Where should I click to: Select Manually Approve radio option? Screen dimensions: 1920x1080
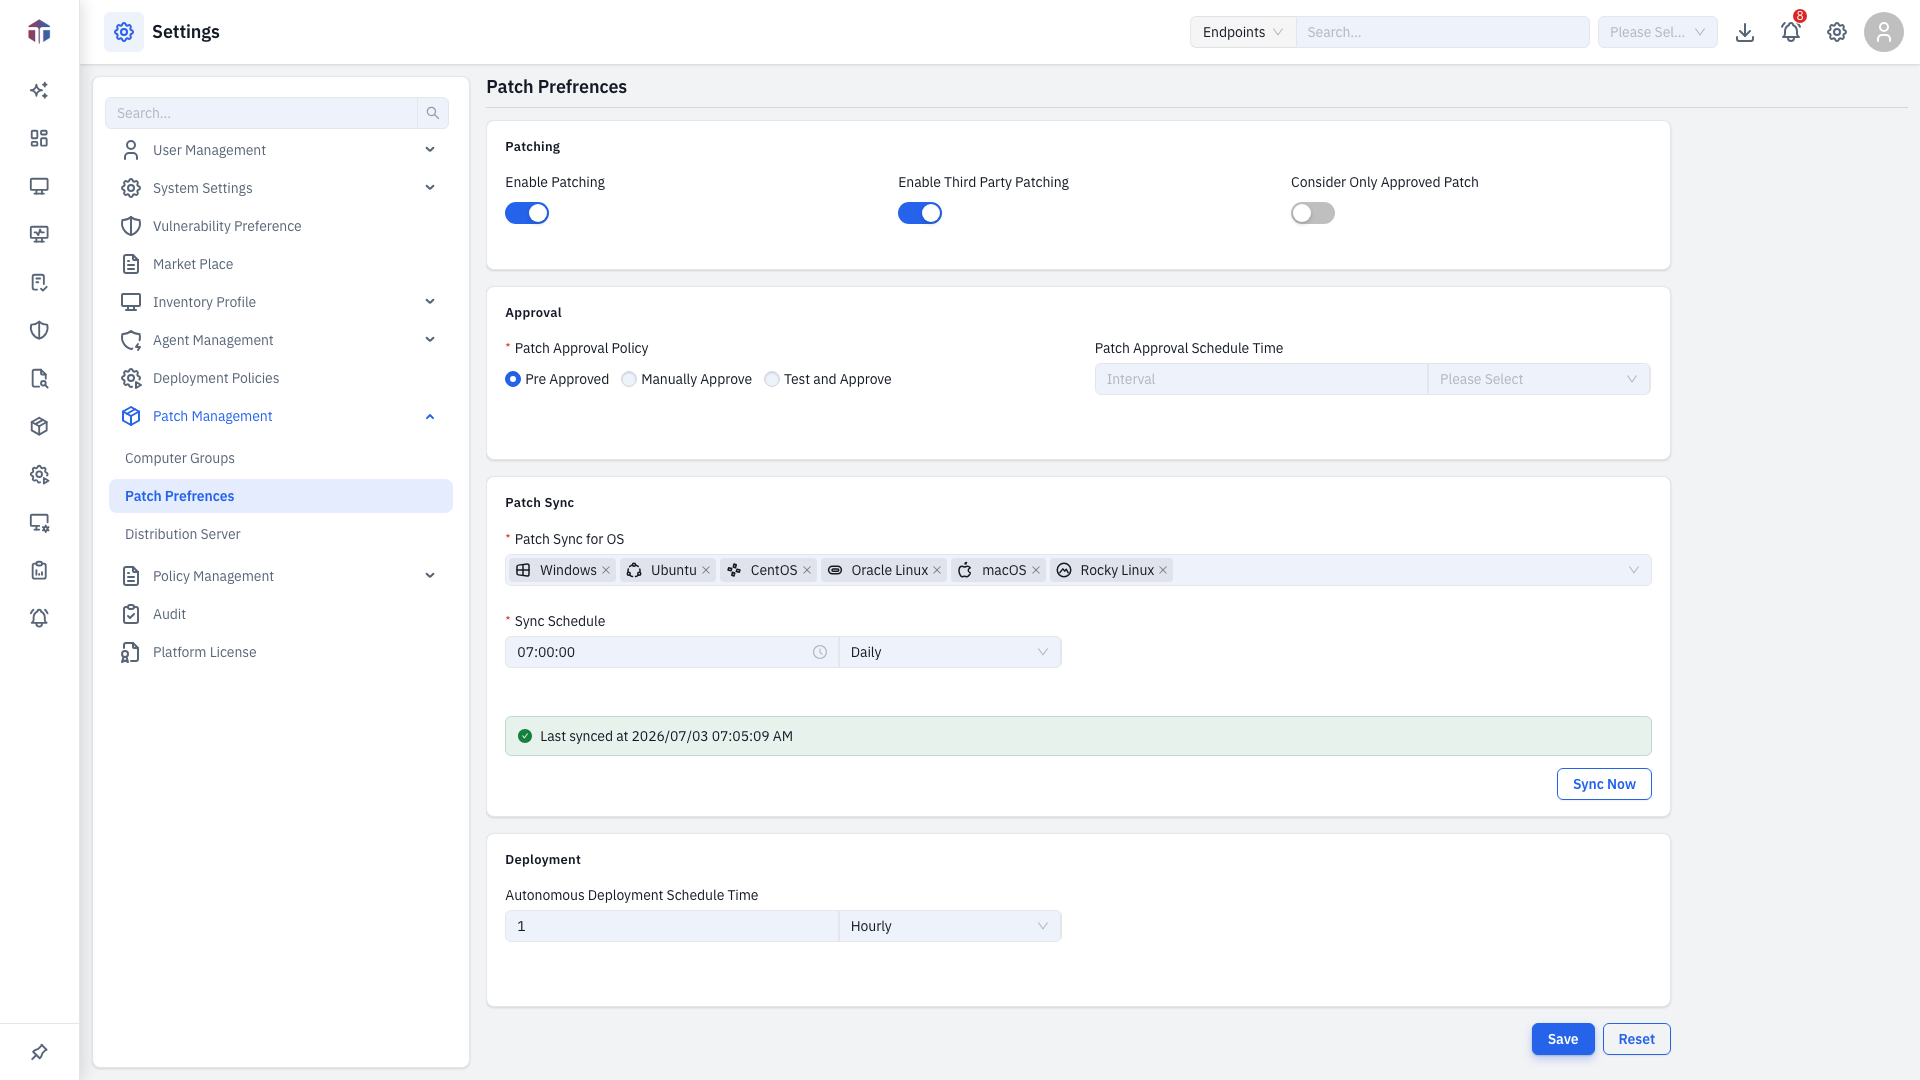tap(629, 379)
